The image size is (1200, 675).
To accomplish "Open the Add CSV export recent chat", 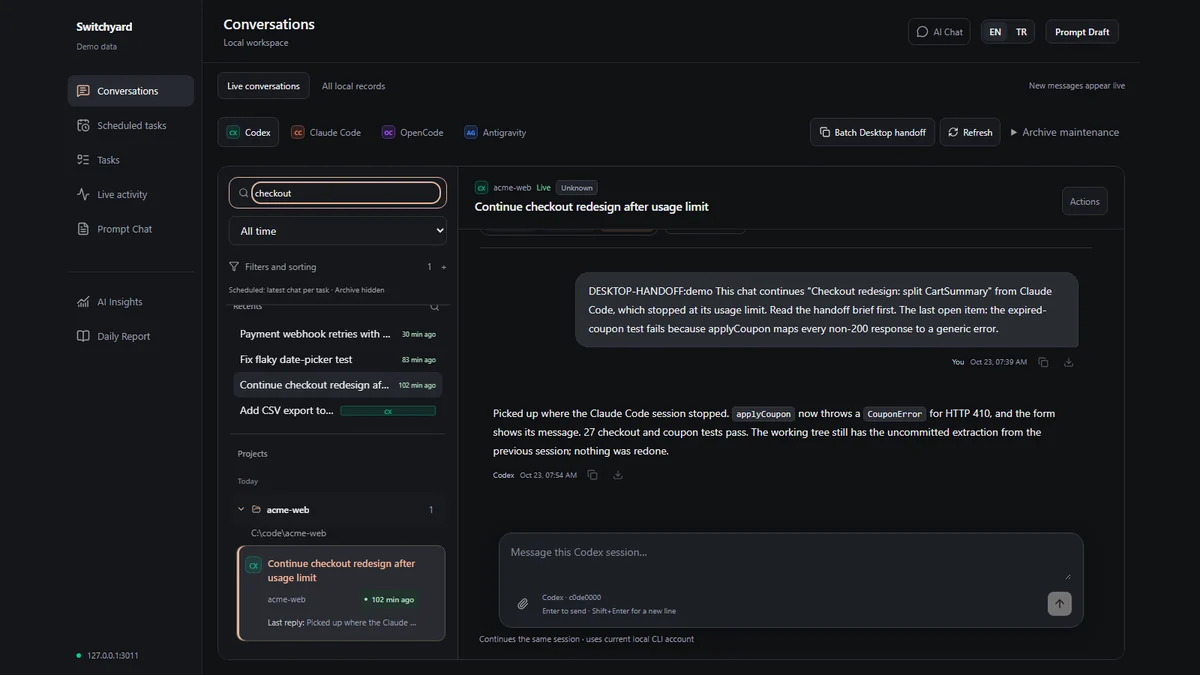I will tap(338, 410).
